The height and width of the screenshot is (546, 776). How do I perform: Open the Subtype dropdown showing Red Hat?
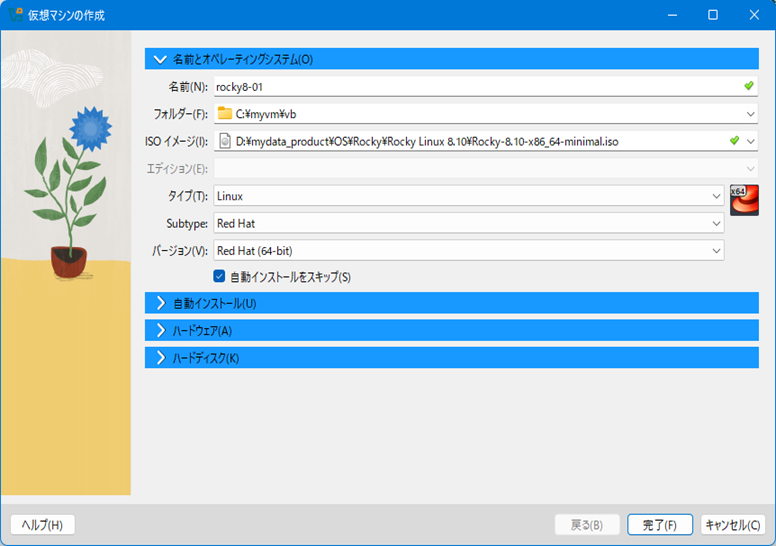tap(469, 223)
